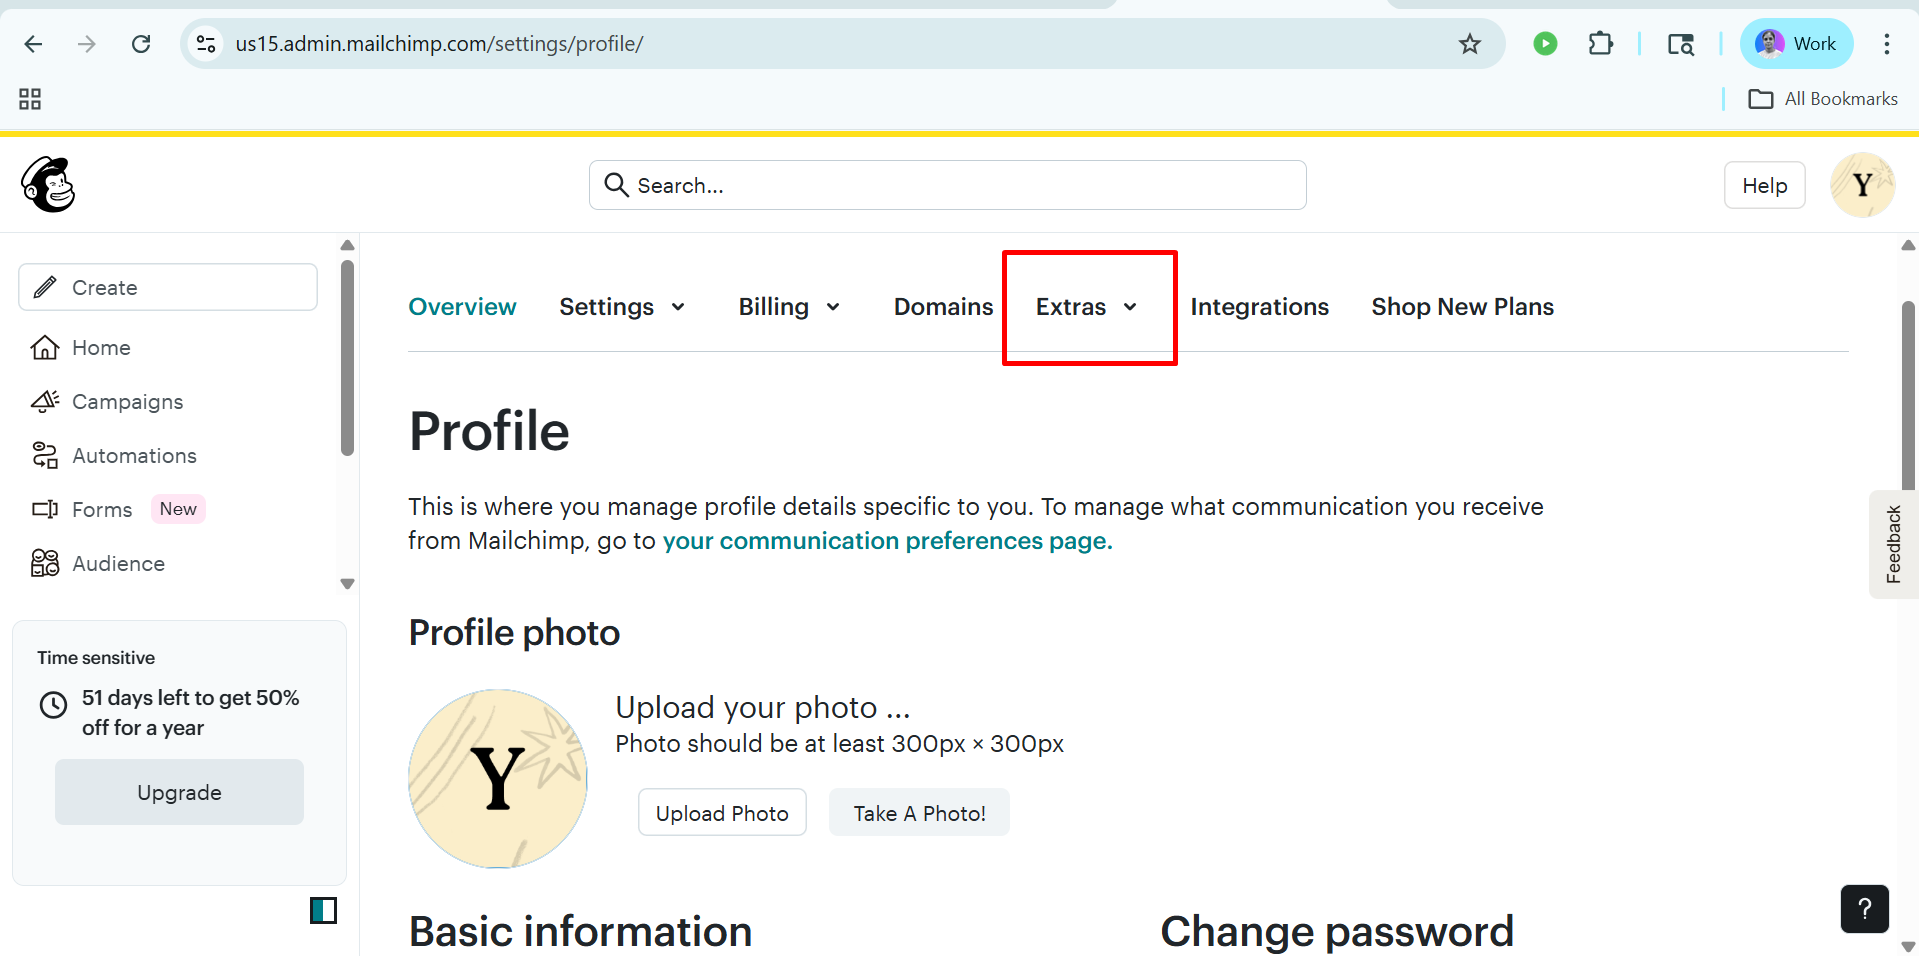
Task: Switch to the Overview tab
Action: coord(462,307)
